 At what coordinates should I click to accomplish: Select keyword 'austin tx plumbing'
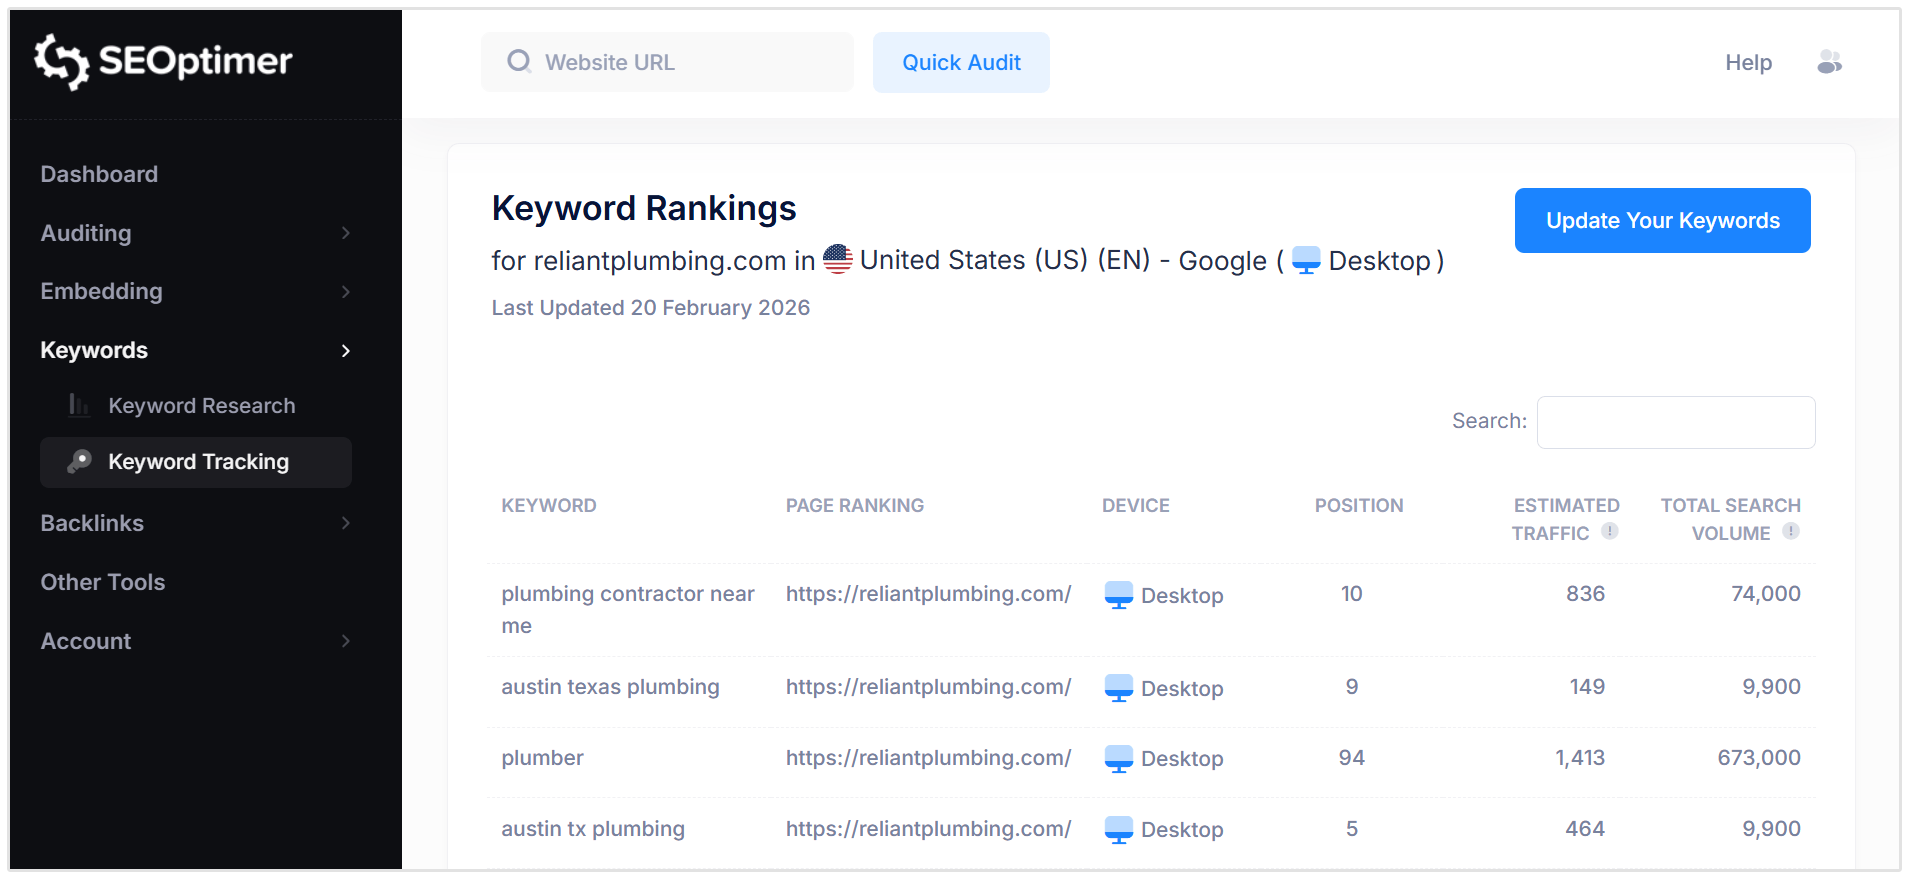point(593,829)
